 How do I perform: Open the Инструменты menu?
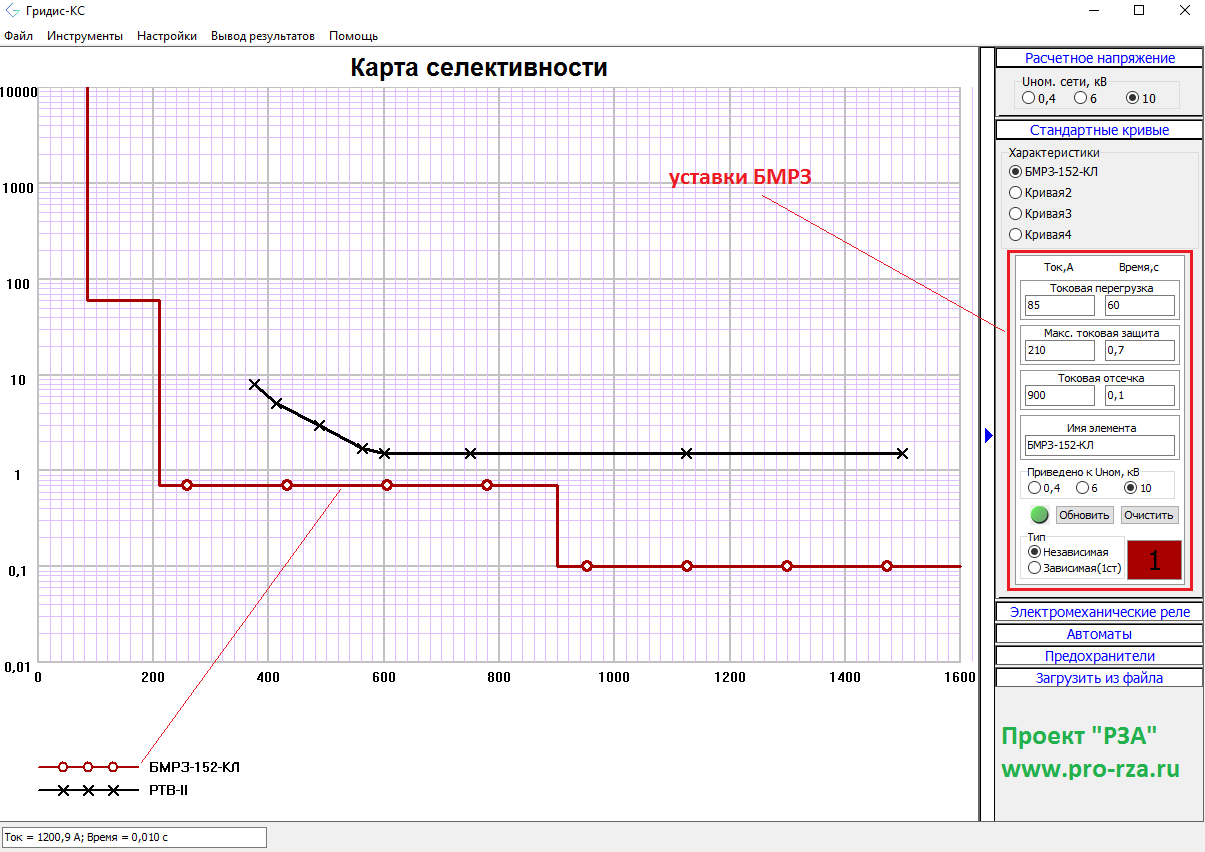coord(85,36)
